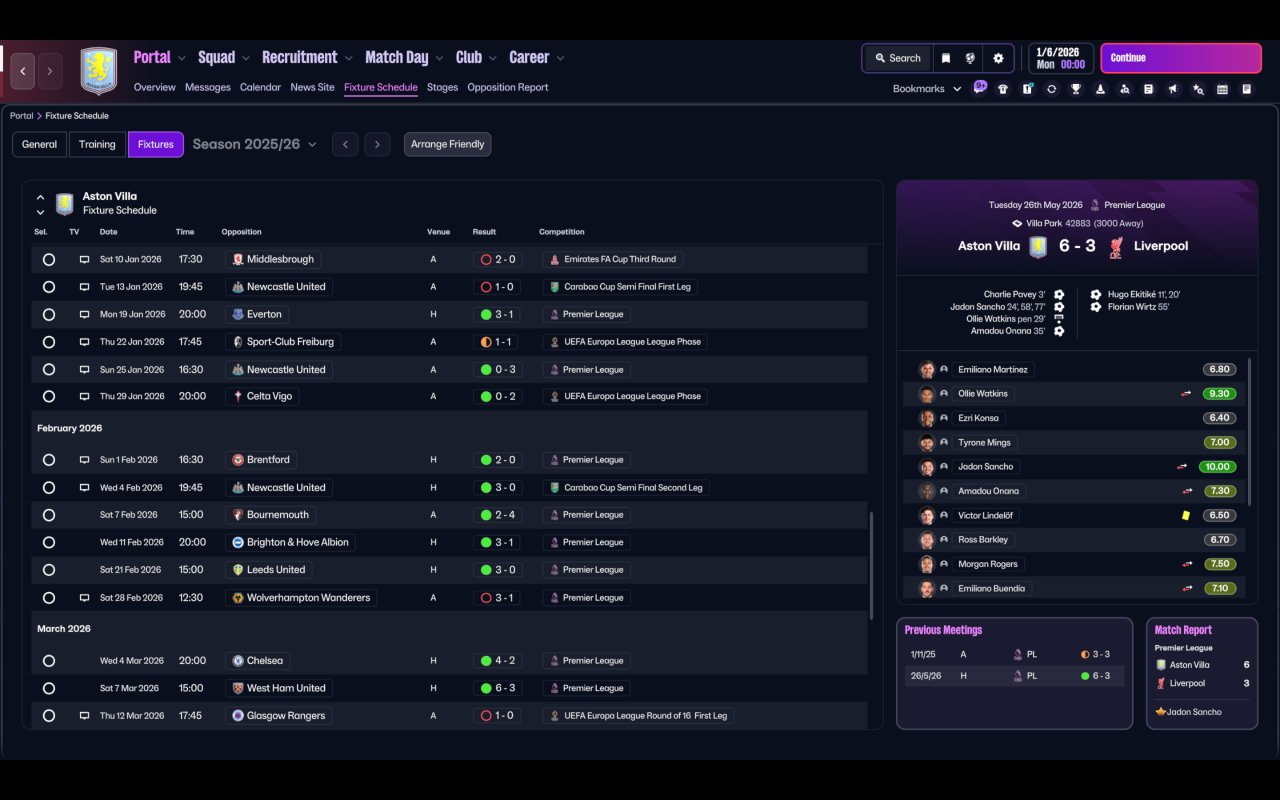The image size is (1280, 800).
Task: Switch to the Opposition Report tab
Action: point(508,87)
